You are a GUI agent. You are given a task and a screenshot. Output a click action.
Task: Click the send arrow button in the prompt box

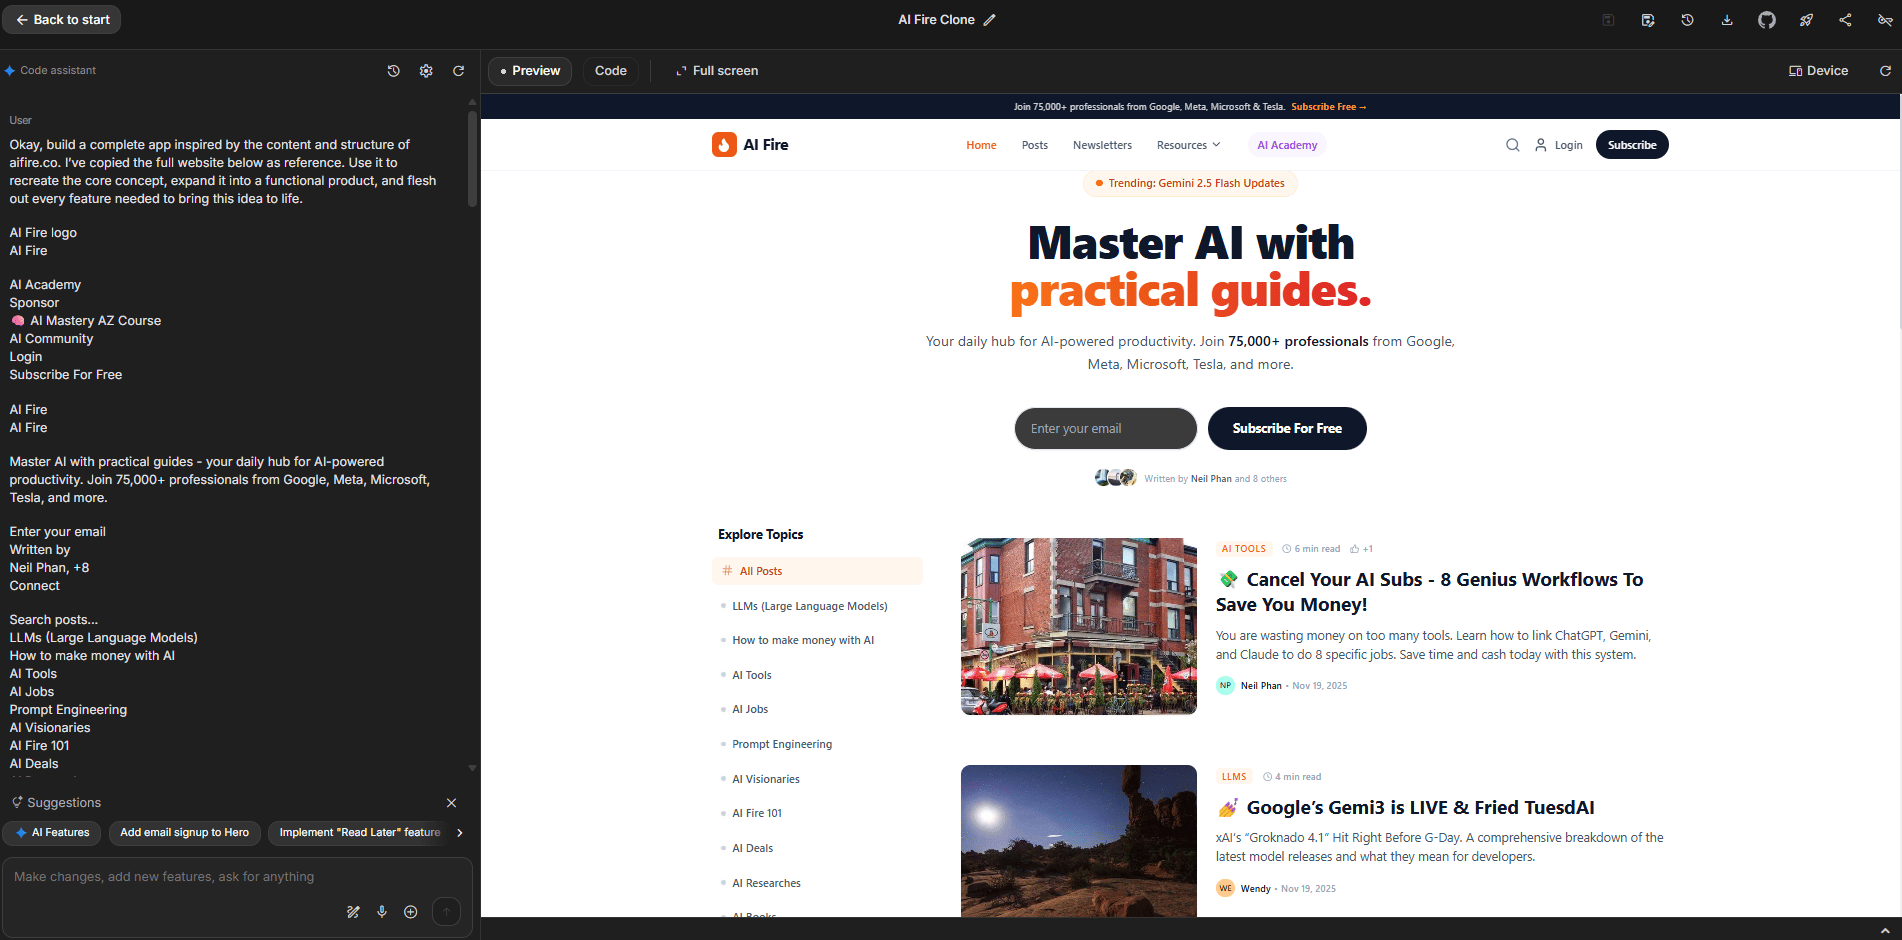click(x=446, y=911)
